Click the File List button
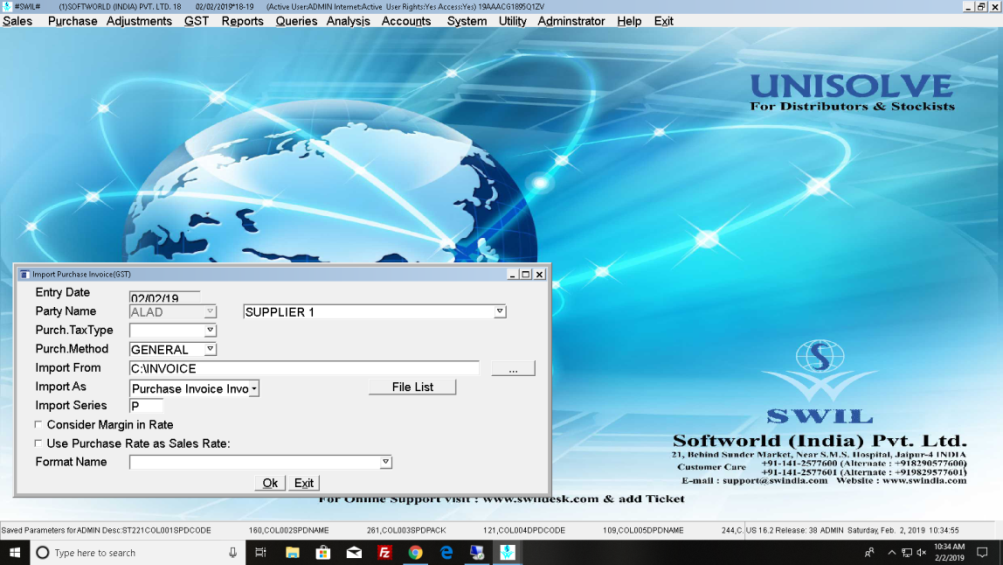1003x565 pixels. coord(413,387)
